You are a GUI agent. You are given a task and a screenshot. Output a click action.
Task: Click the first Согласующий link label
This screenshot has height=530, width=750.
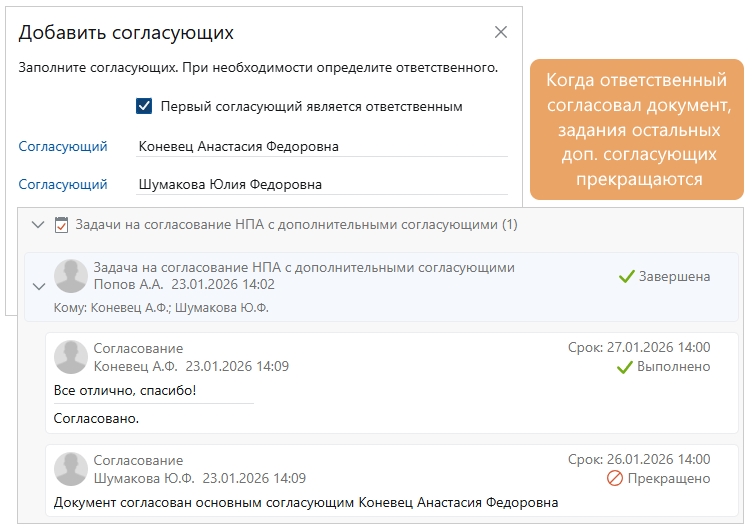63,146
